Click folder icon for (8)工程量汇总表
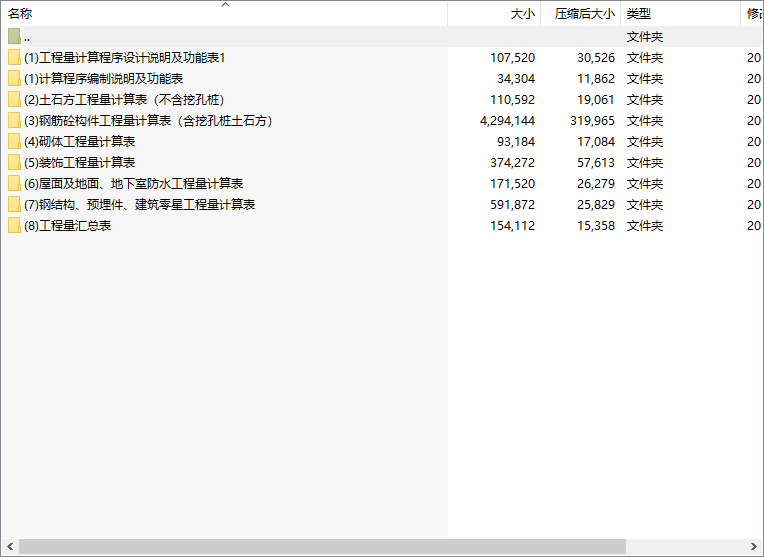The width and height of the screenshot is (764, 557). (x=14, y=225)
